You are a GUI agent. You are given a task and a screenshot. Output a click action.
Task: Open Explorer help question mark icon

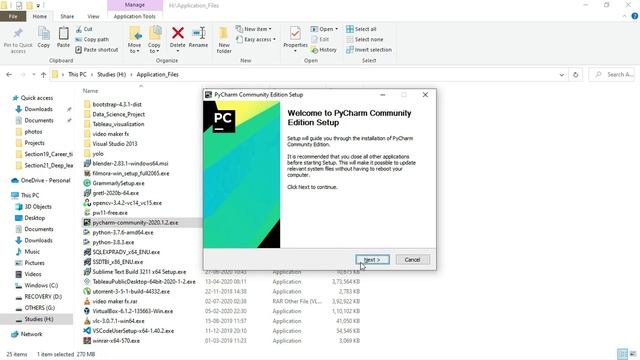pyautogui.click(x=635, y=16)
